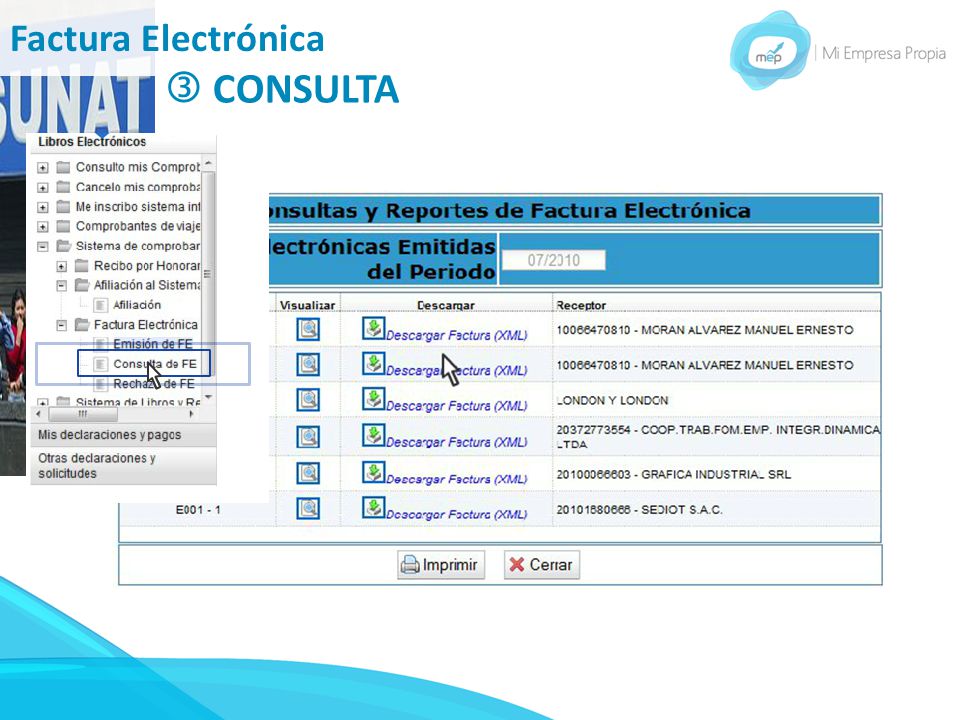
Task: Select Afiliación tree item
Action: 137,305
